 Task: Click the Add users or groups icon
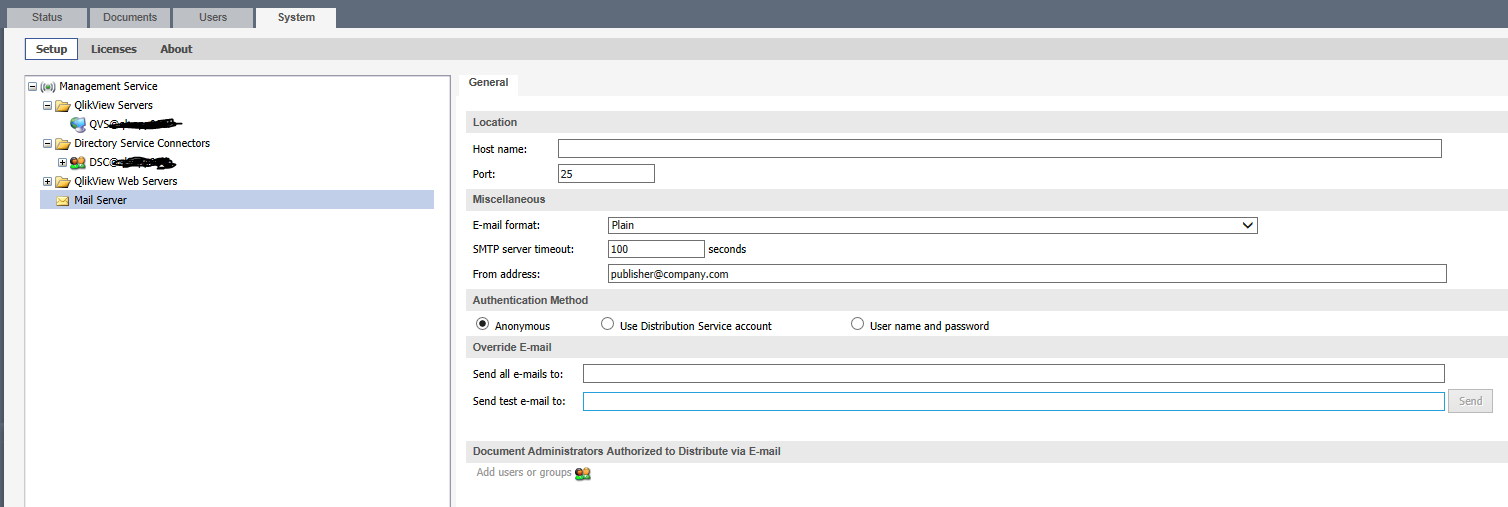pyautogui.click(x=583, y=473)
